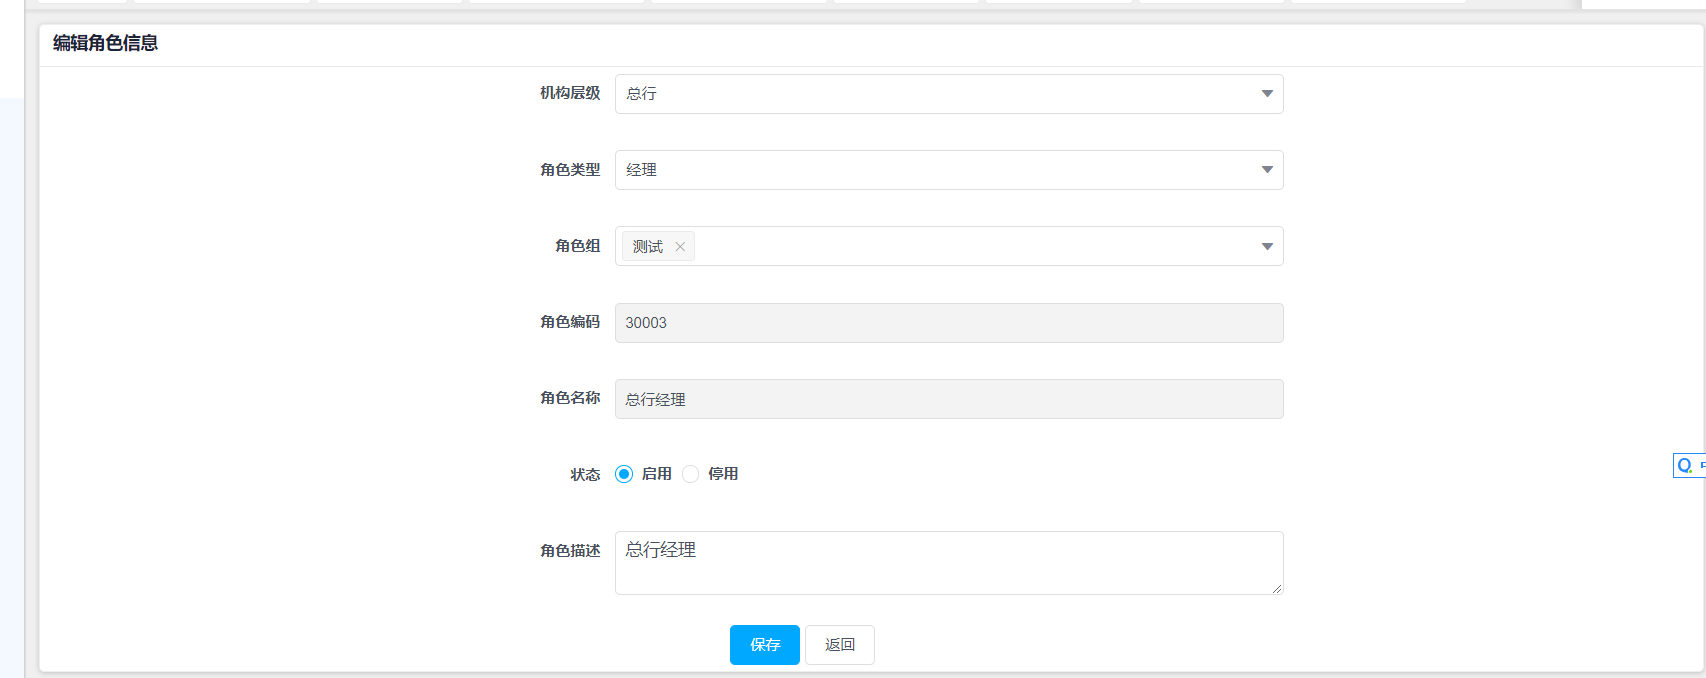Click the 返回 button
This screenshot has width=1706, height=678.
(840, 645)
